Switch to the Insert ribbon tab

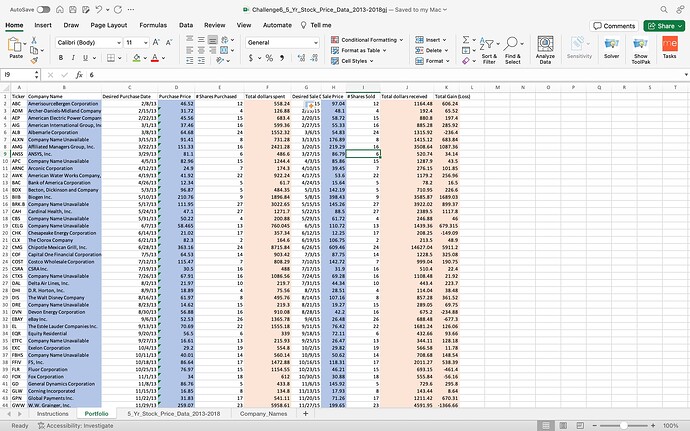click(x=43, y=25)
